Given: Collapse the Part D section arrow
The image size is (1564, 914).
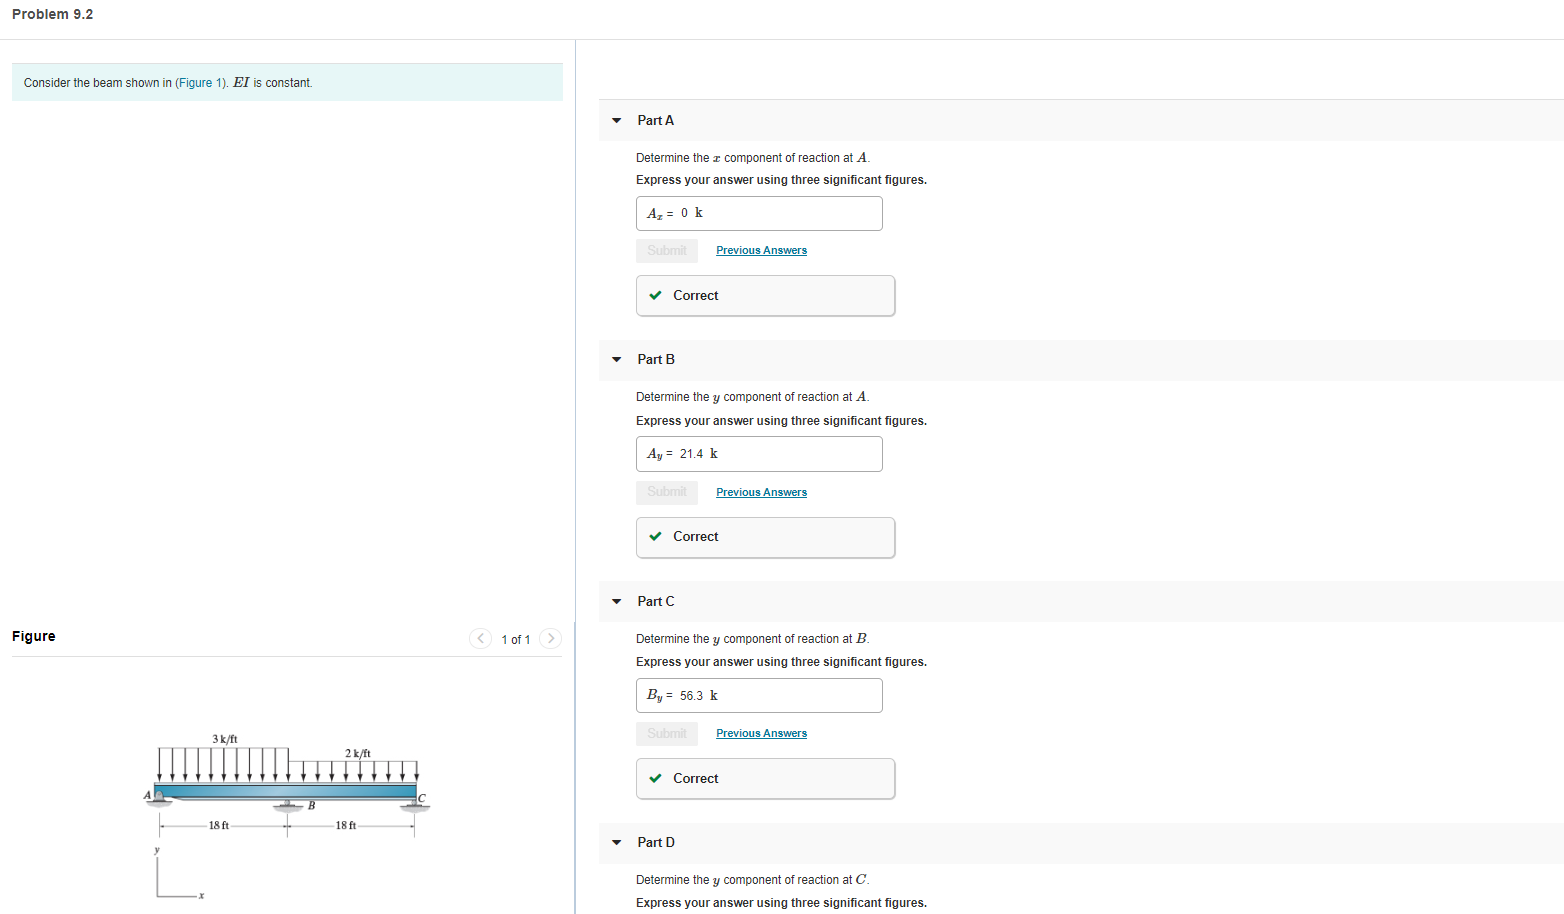Looking at the screenshot, I should tap(616, 843).
